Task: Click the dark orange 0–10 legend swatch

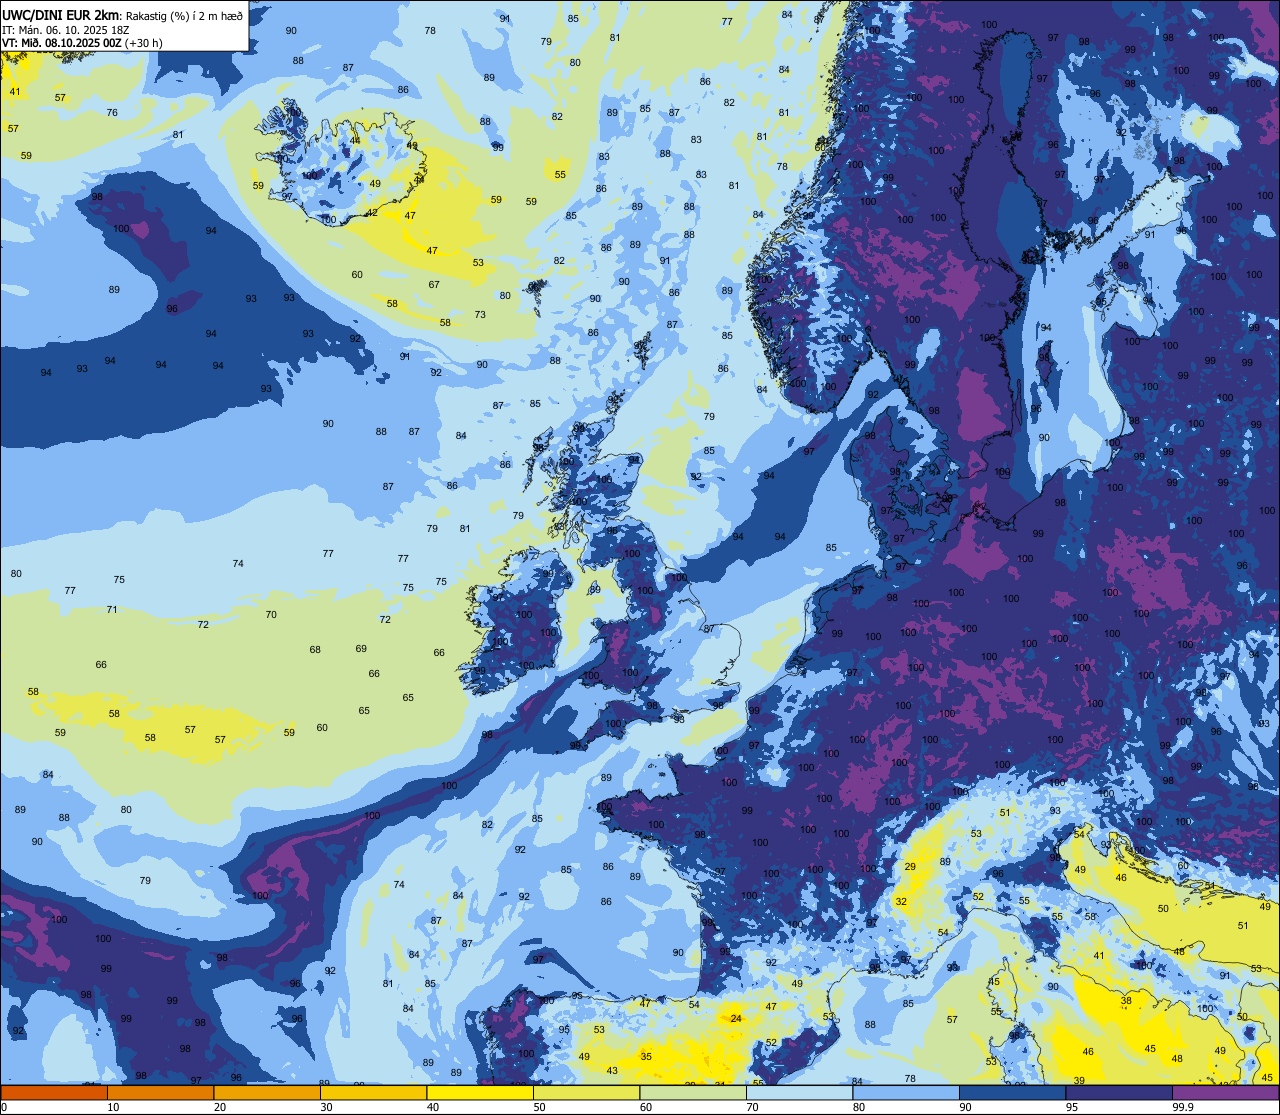Action: coord(54,1092)
